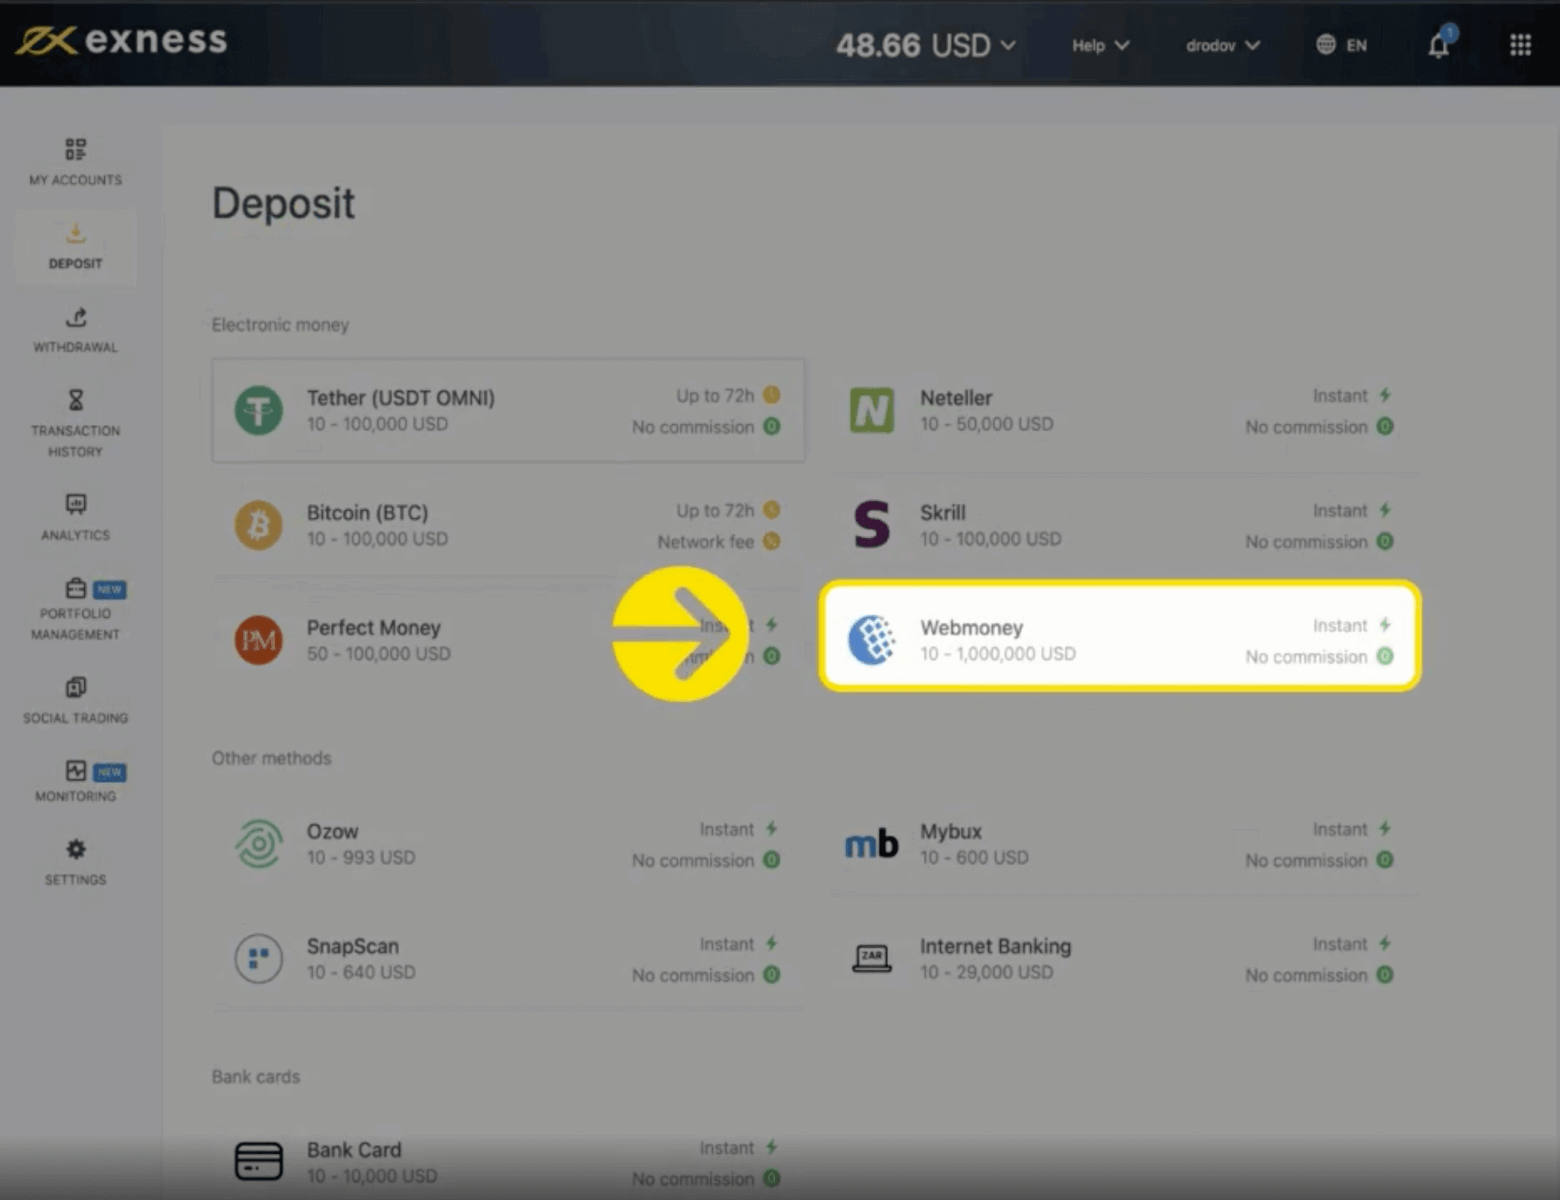Choose SnapScan payment method
1560x1200 pixels.
point(508,959)
